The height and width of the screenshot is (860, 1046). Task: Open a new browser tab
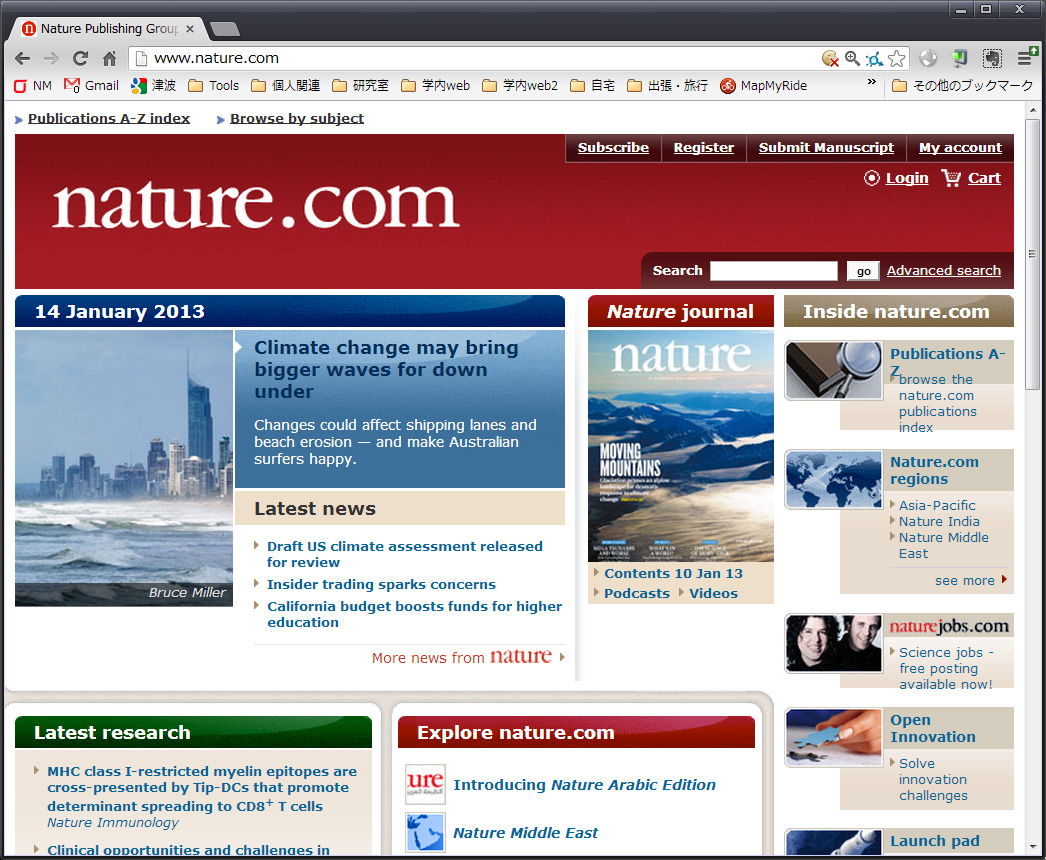tap(225, 29)
